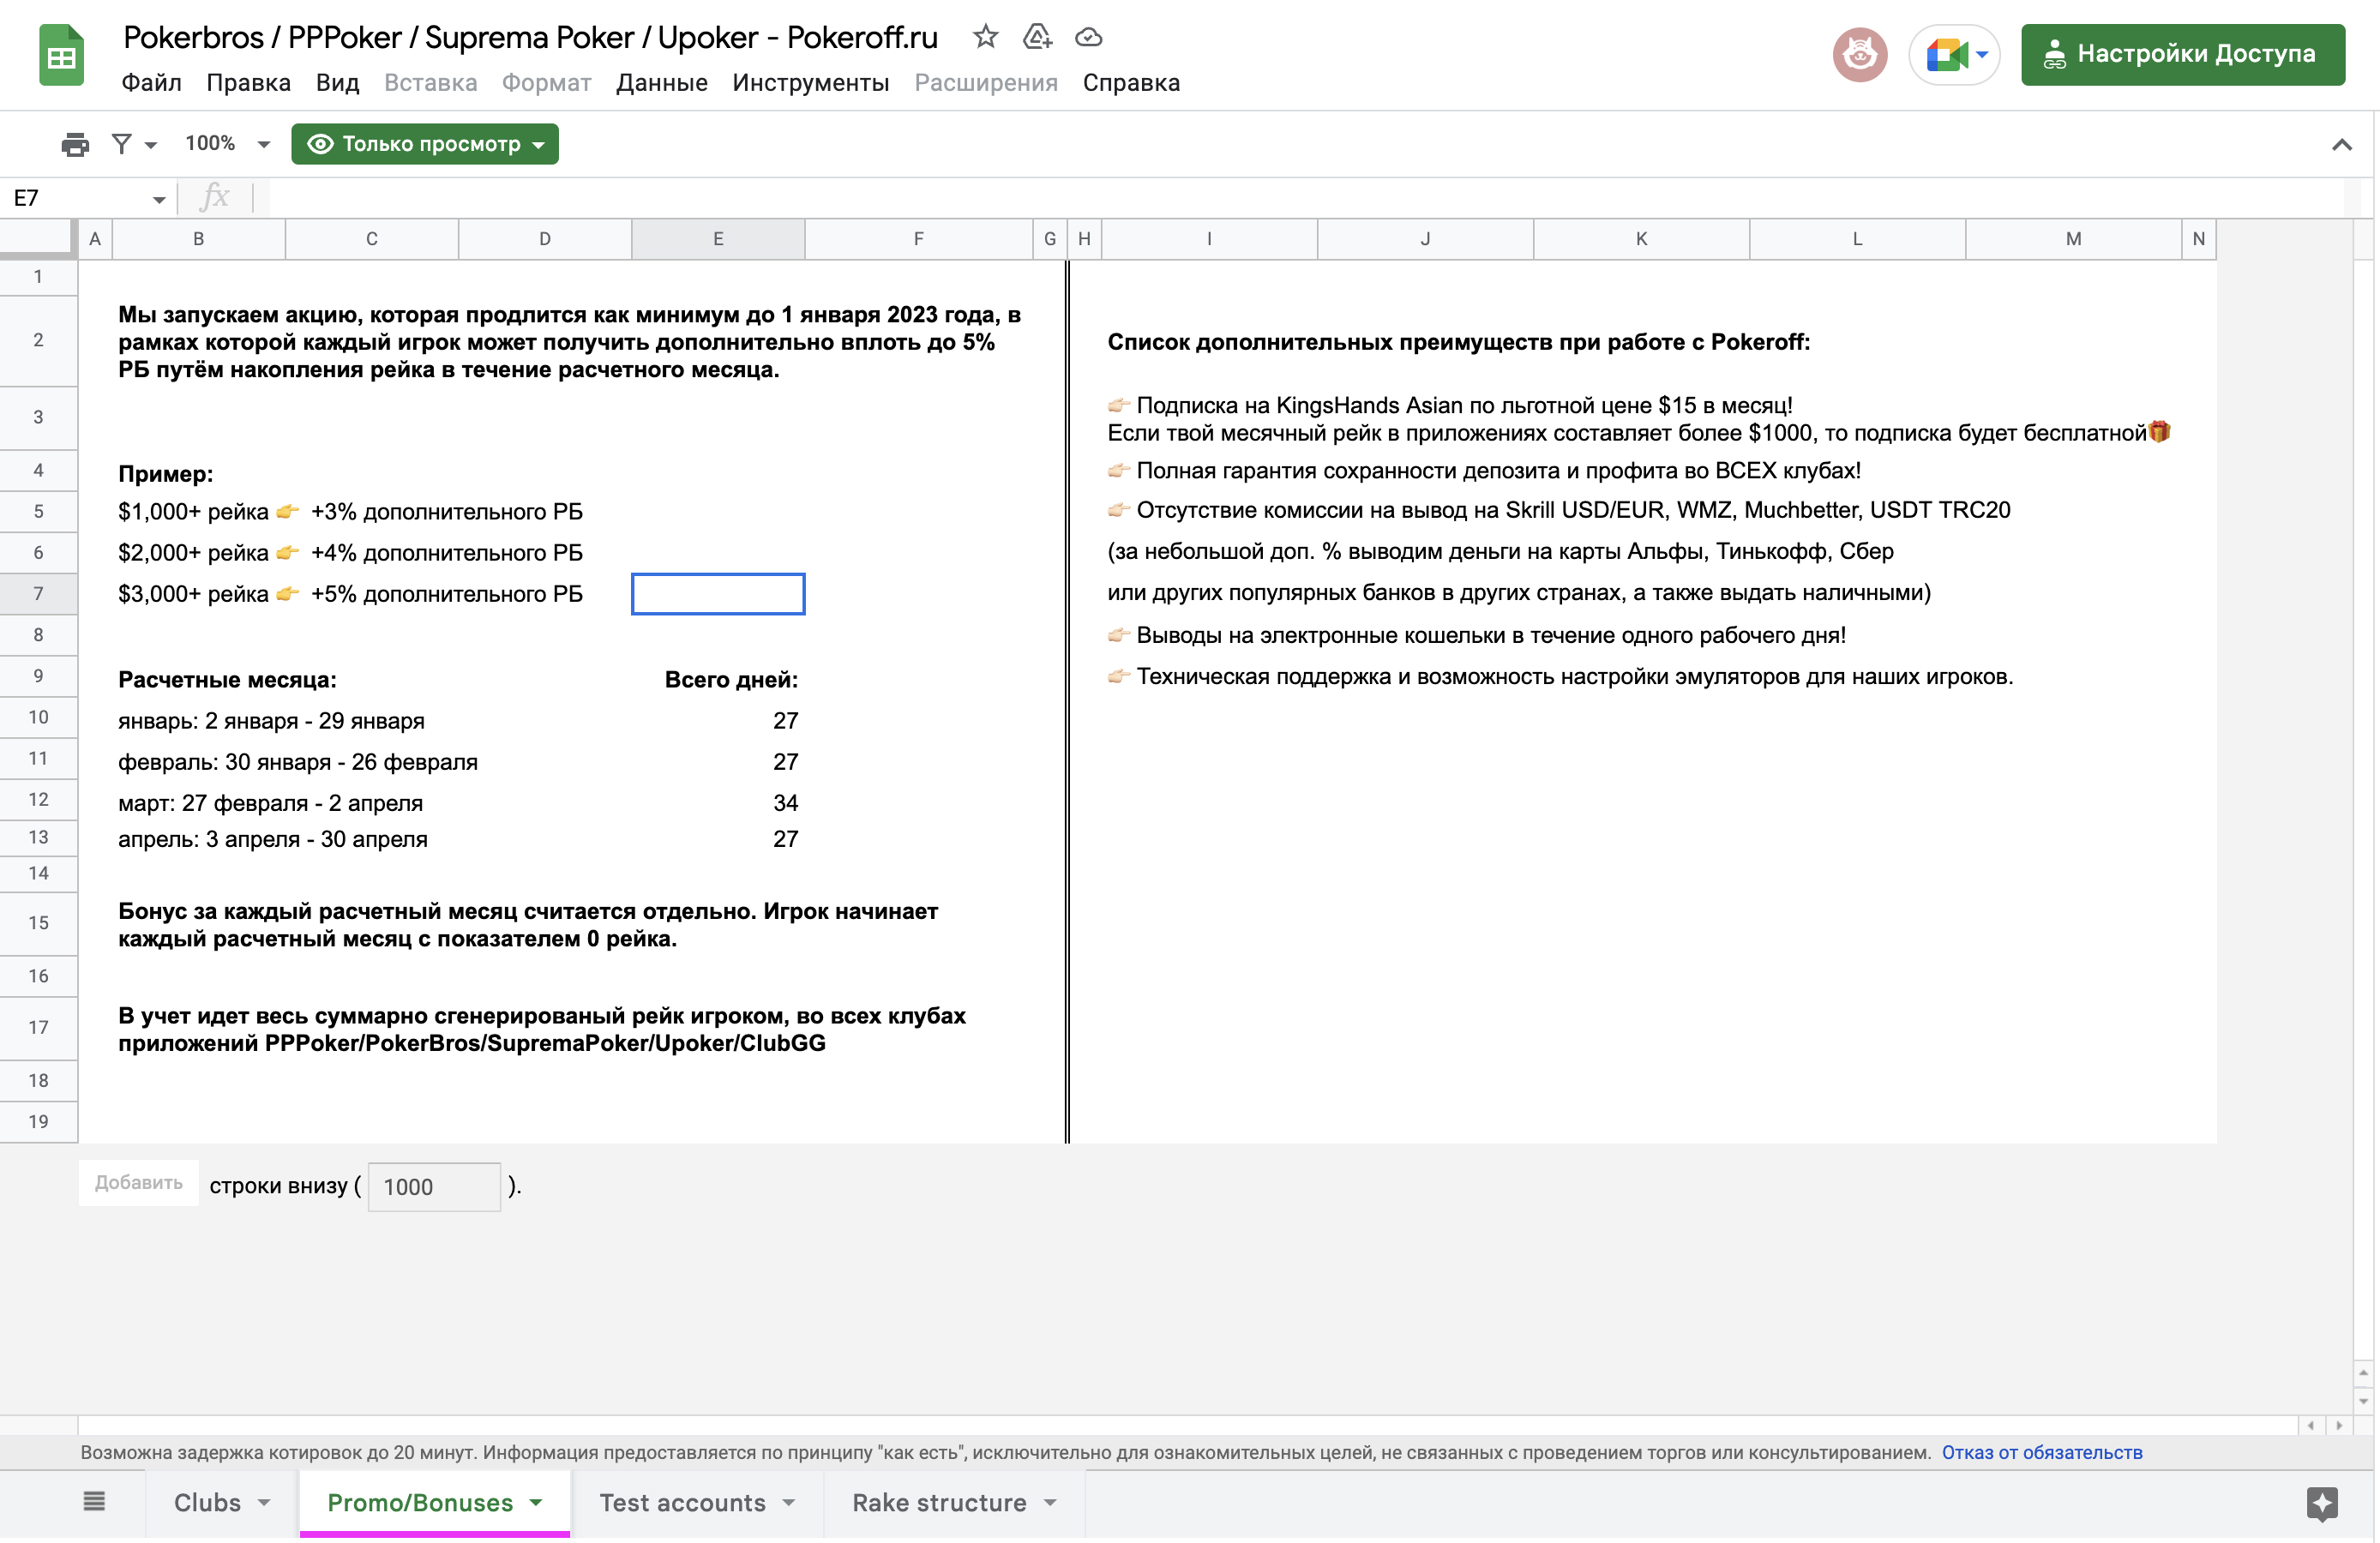Open the E7 name box dropdown
Viewport: 2380px width, 1543px height.
click(159, 199)
